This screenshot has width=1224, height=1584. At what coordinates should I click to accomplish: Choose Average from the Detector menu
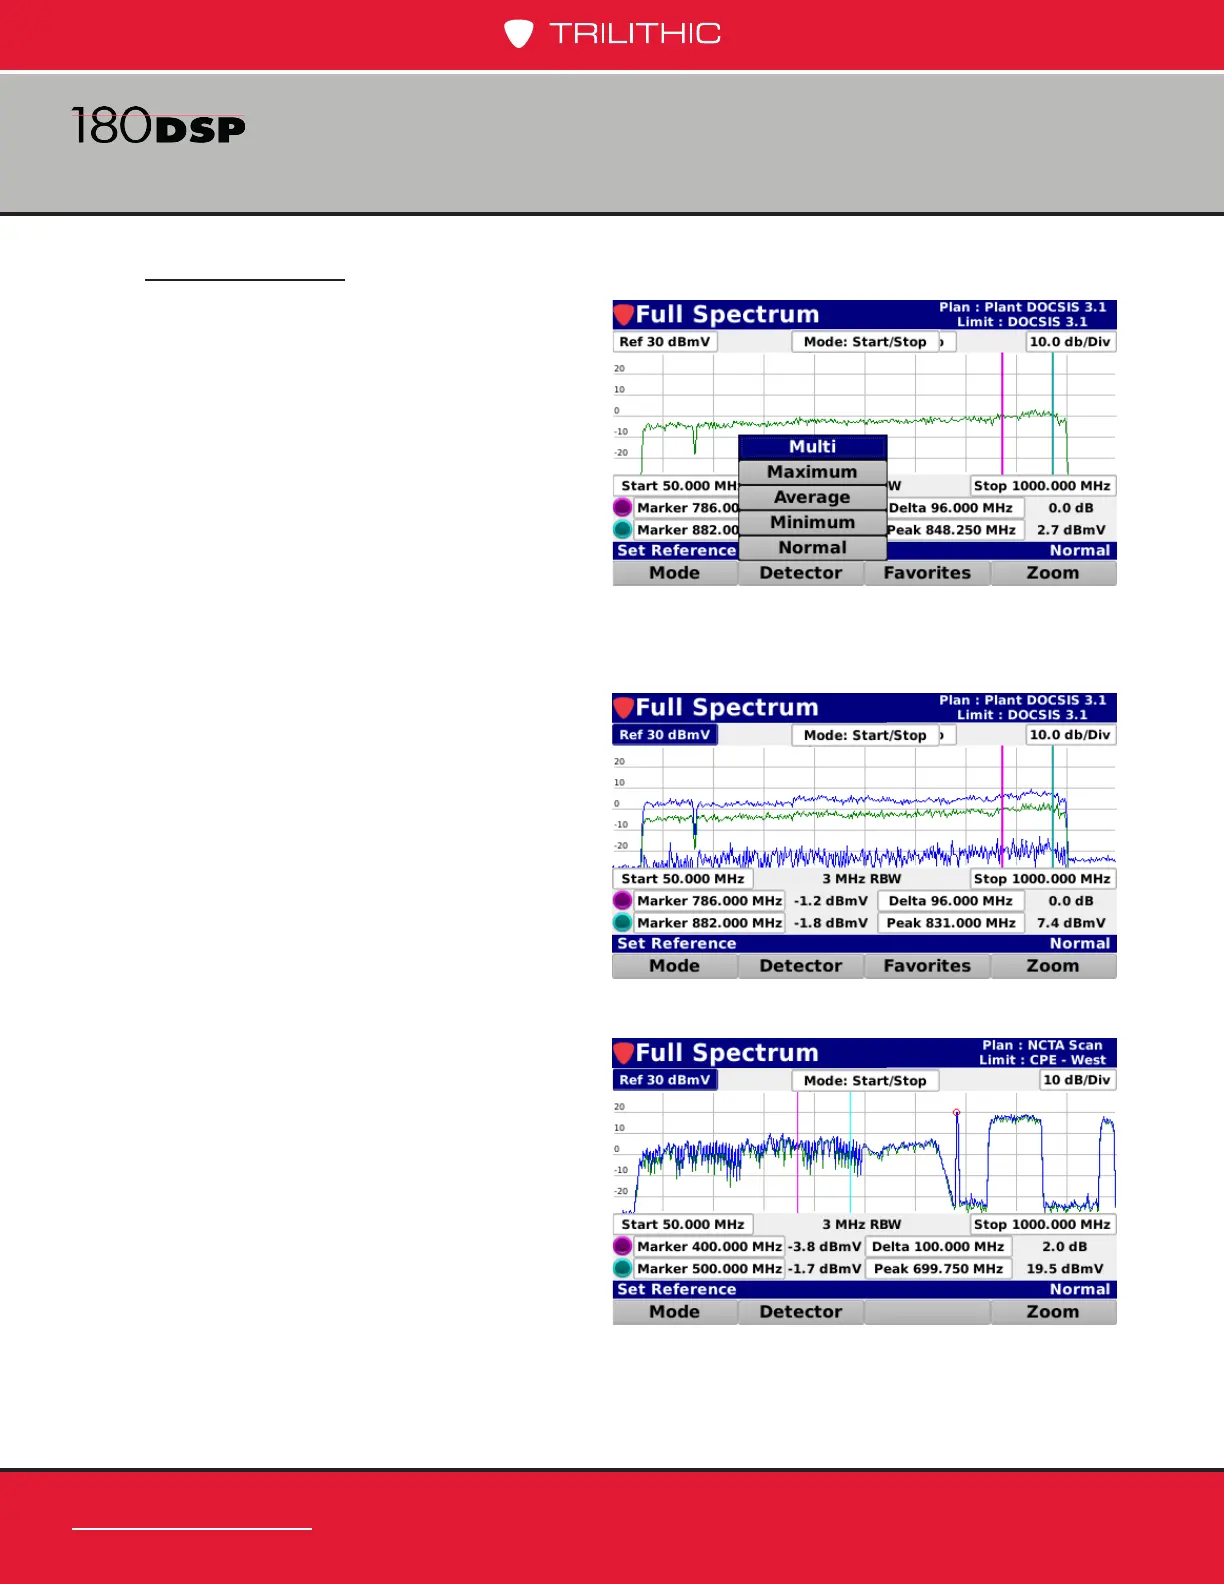(x=813, y=497)
